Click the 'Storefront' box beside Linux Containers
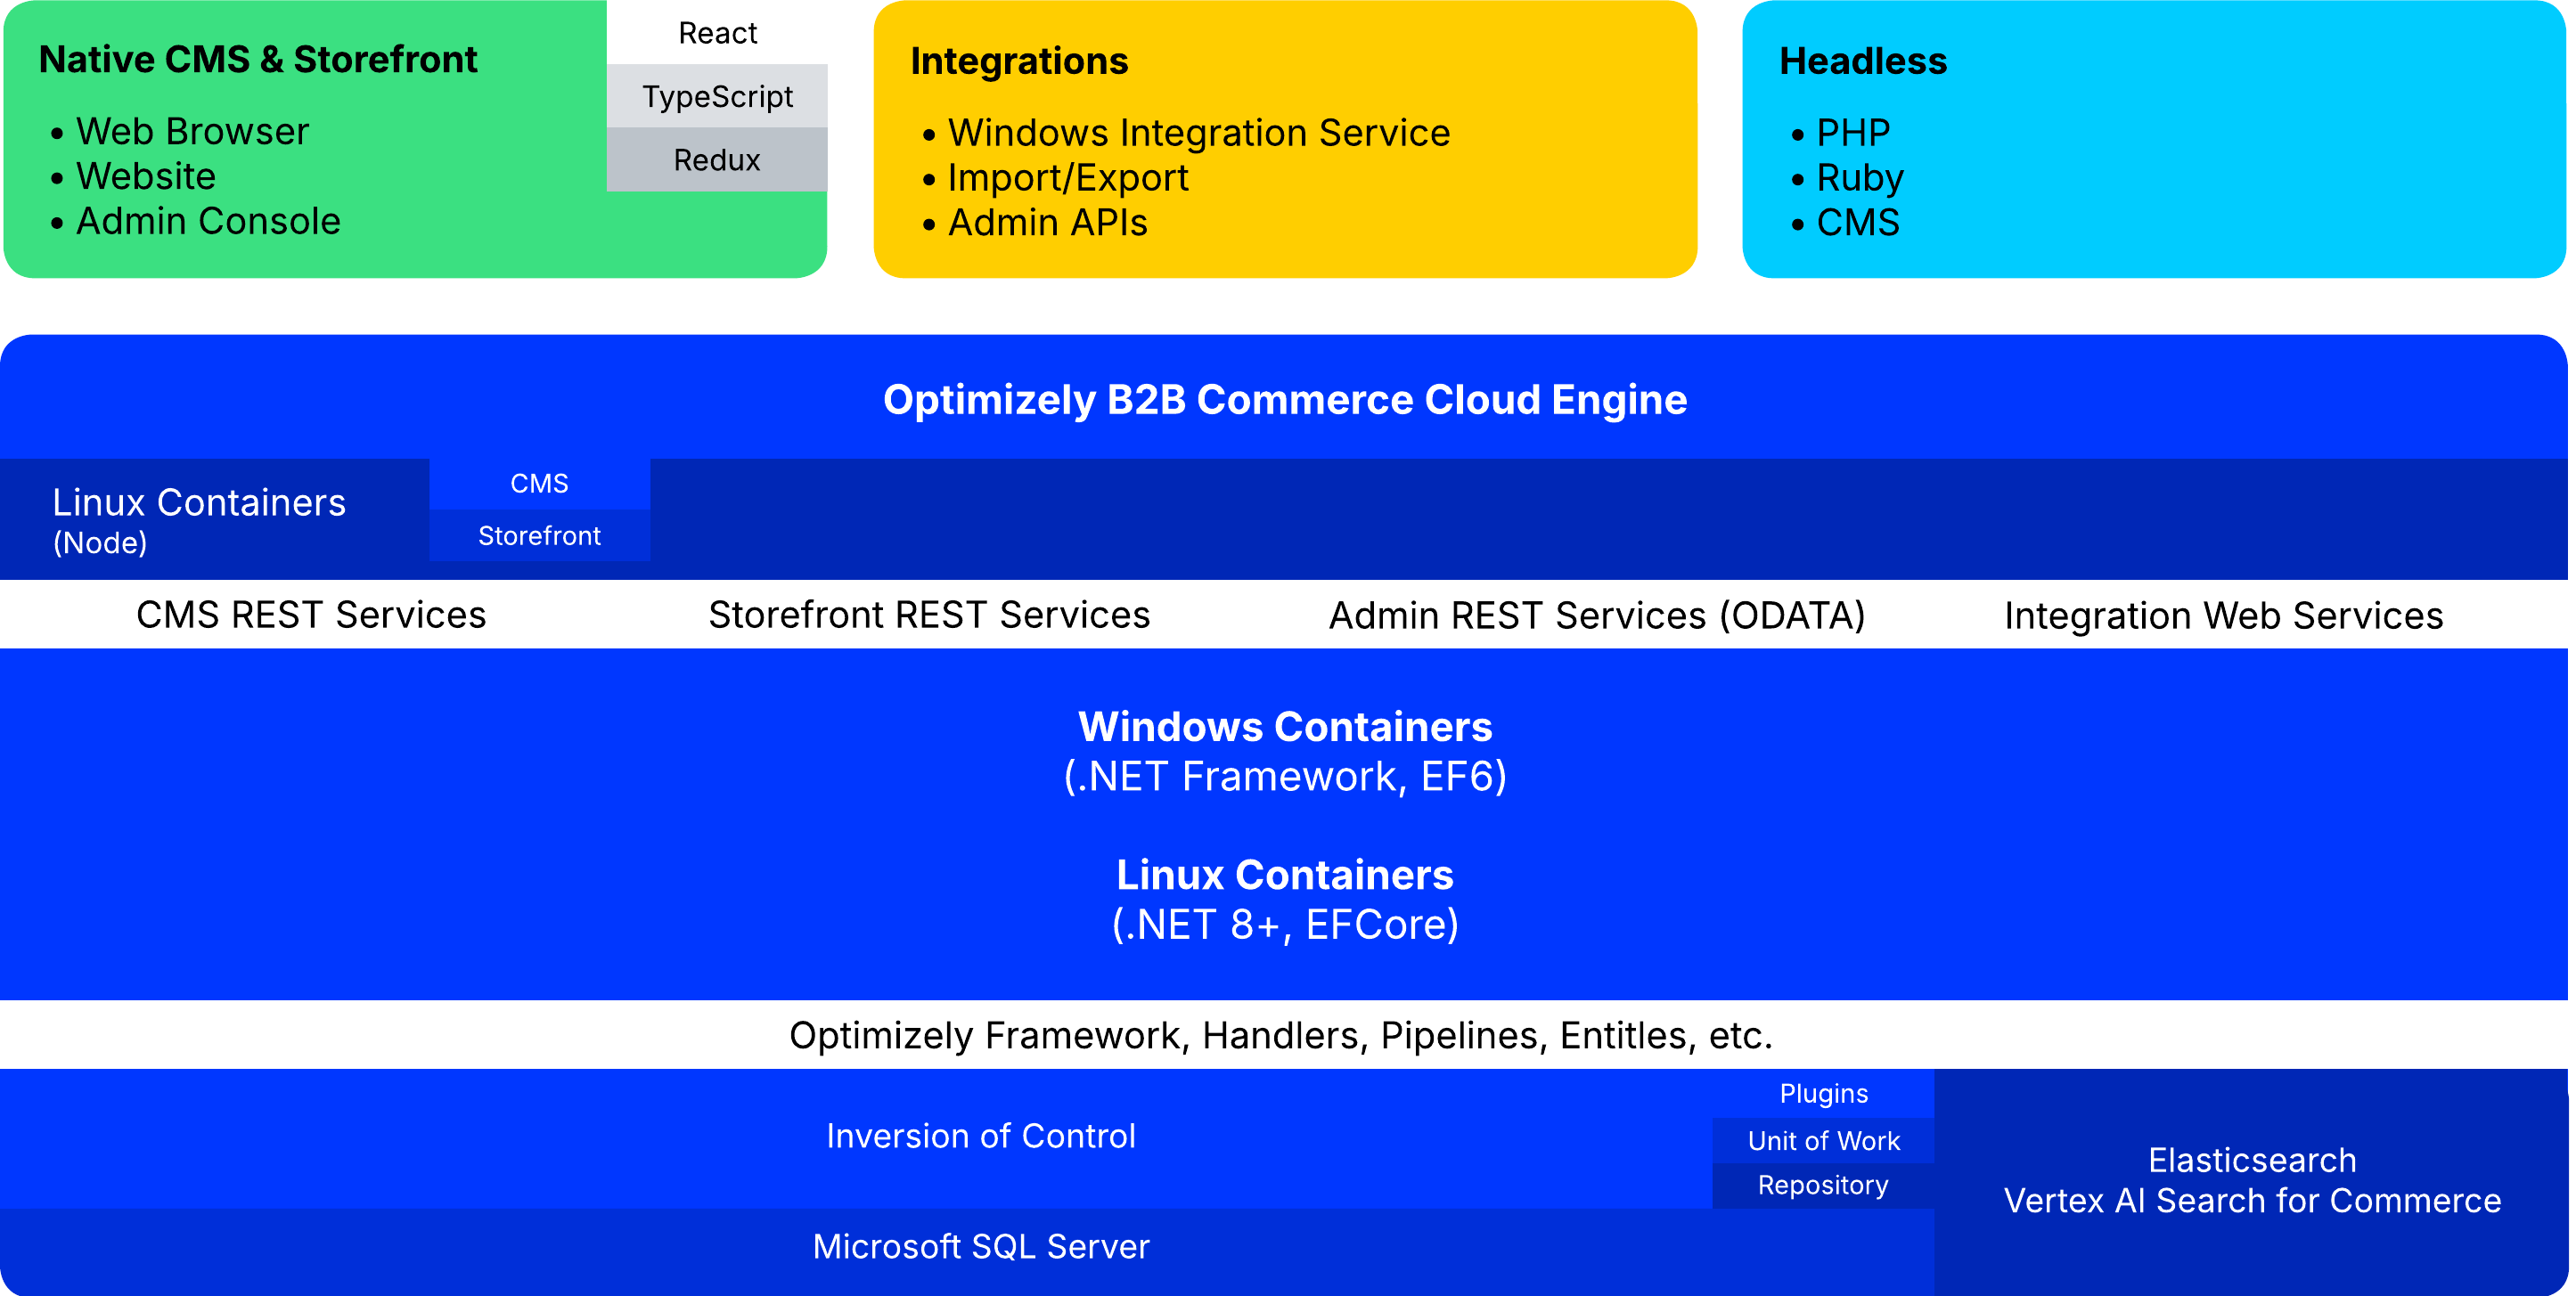The image size is (2576, 1296). 540,536
